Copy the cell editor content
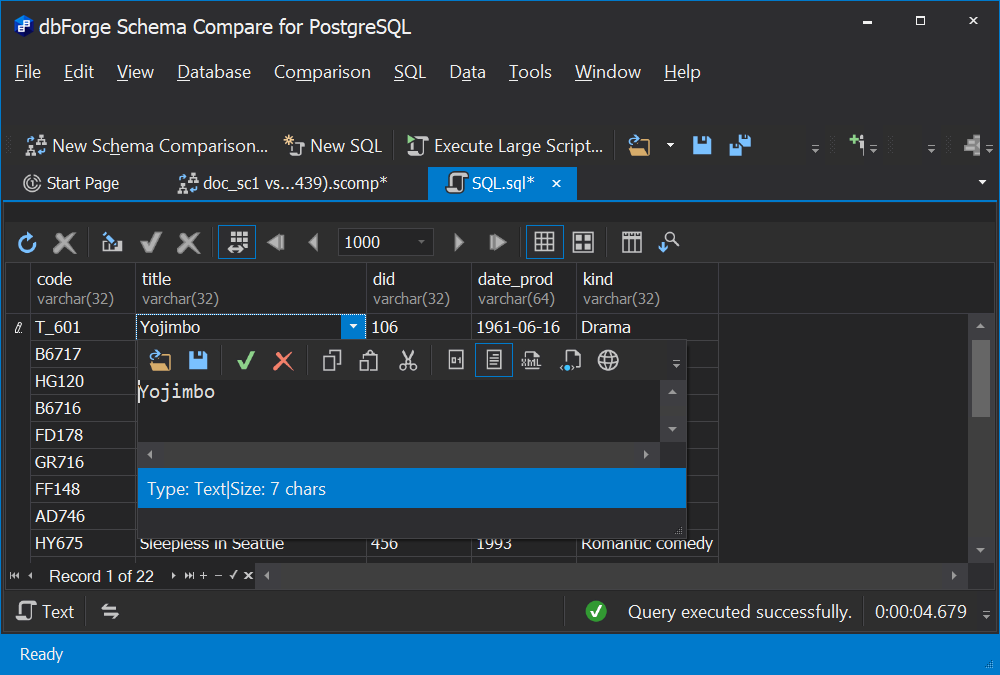This screenshot has width=1000, height=675. tap(332, 360)
